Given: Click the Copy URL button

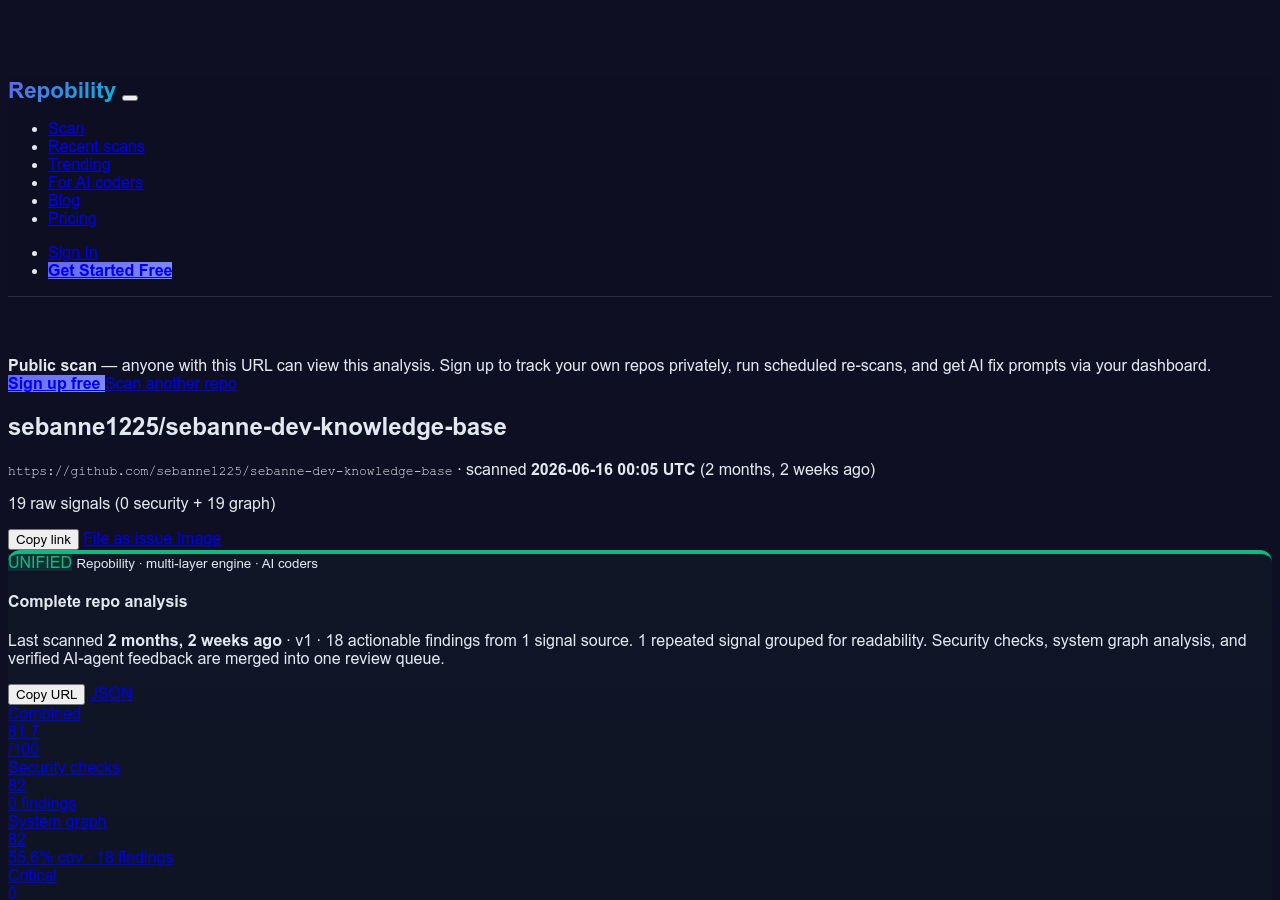Looking at the screenshot, I should point(46,694).
